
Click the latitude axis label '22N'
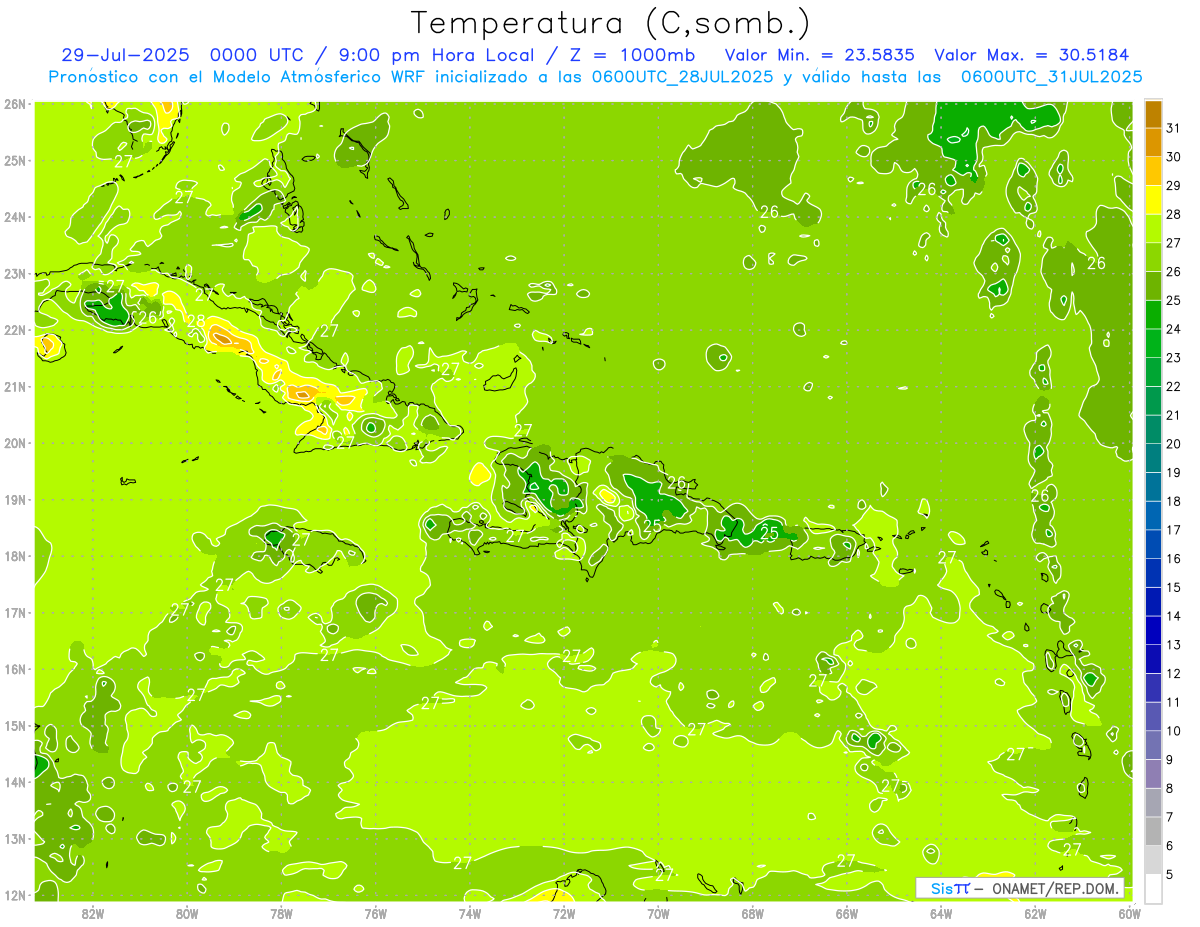[14, 330]
